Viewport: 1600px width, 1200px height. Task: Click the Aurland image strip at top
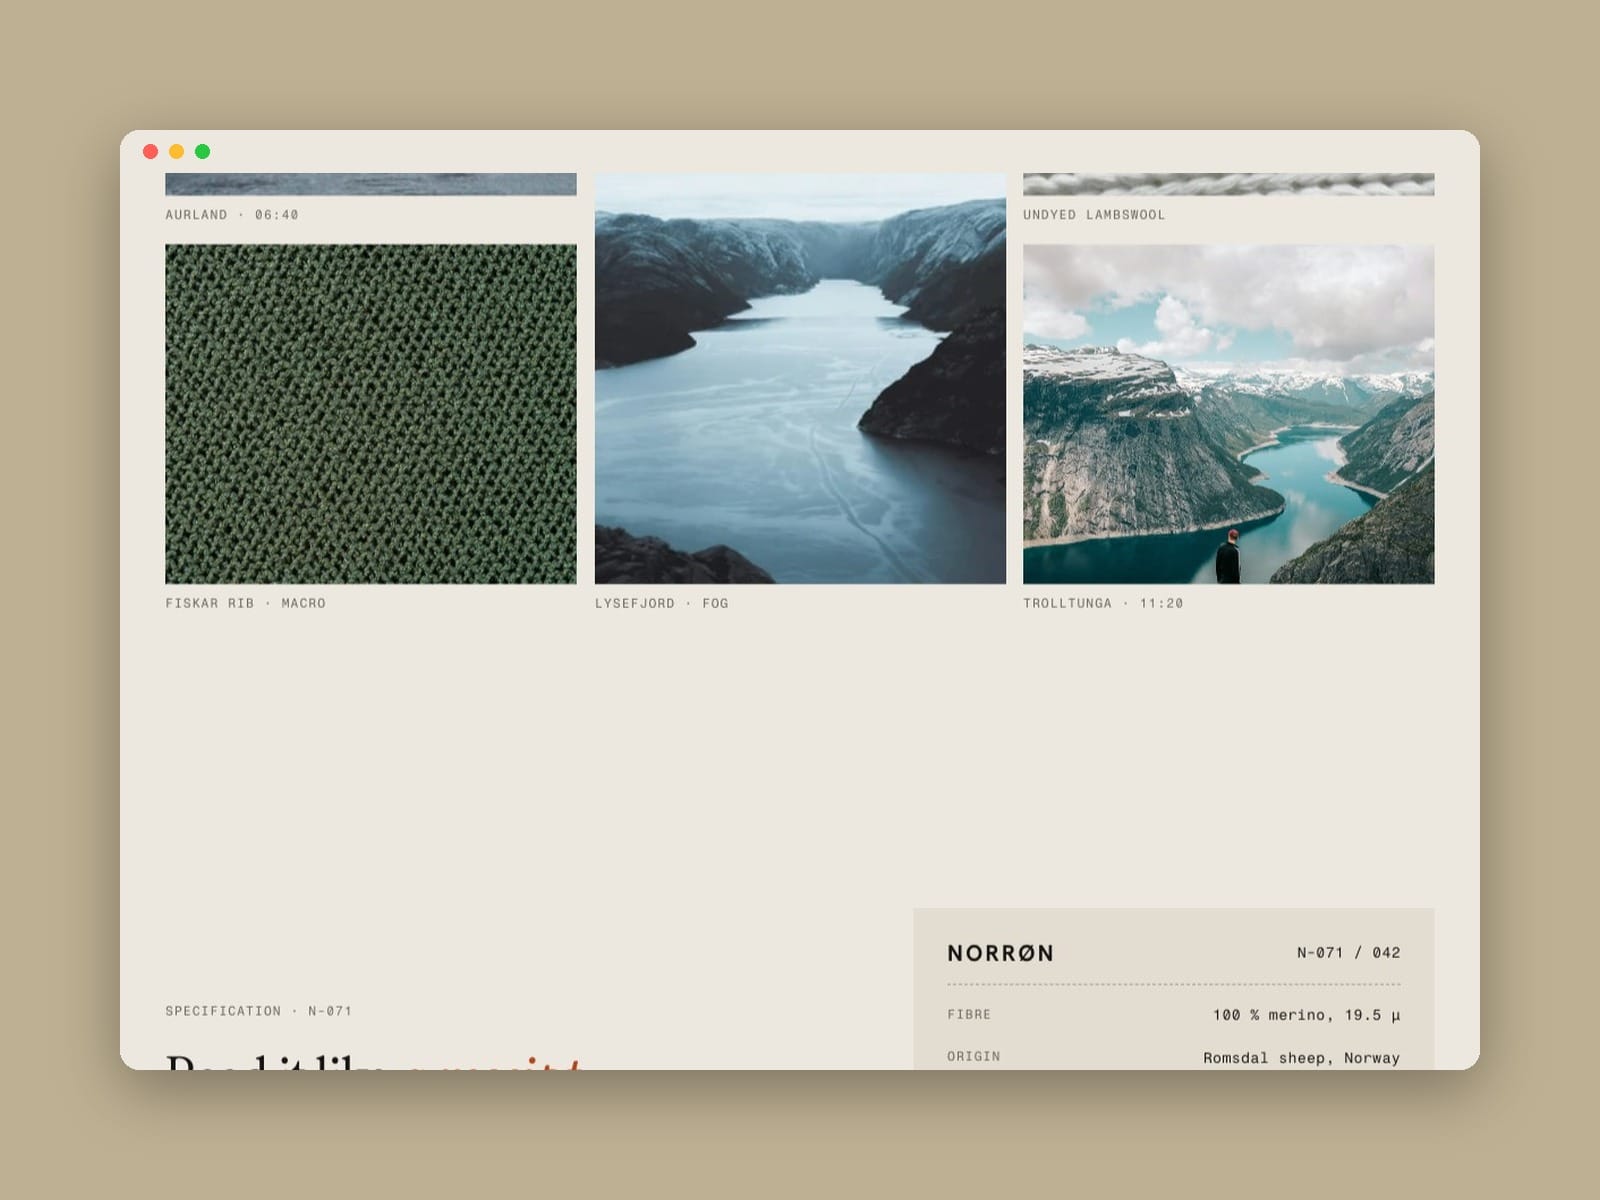[x=371, y=184]
